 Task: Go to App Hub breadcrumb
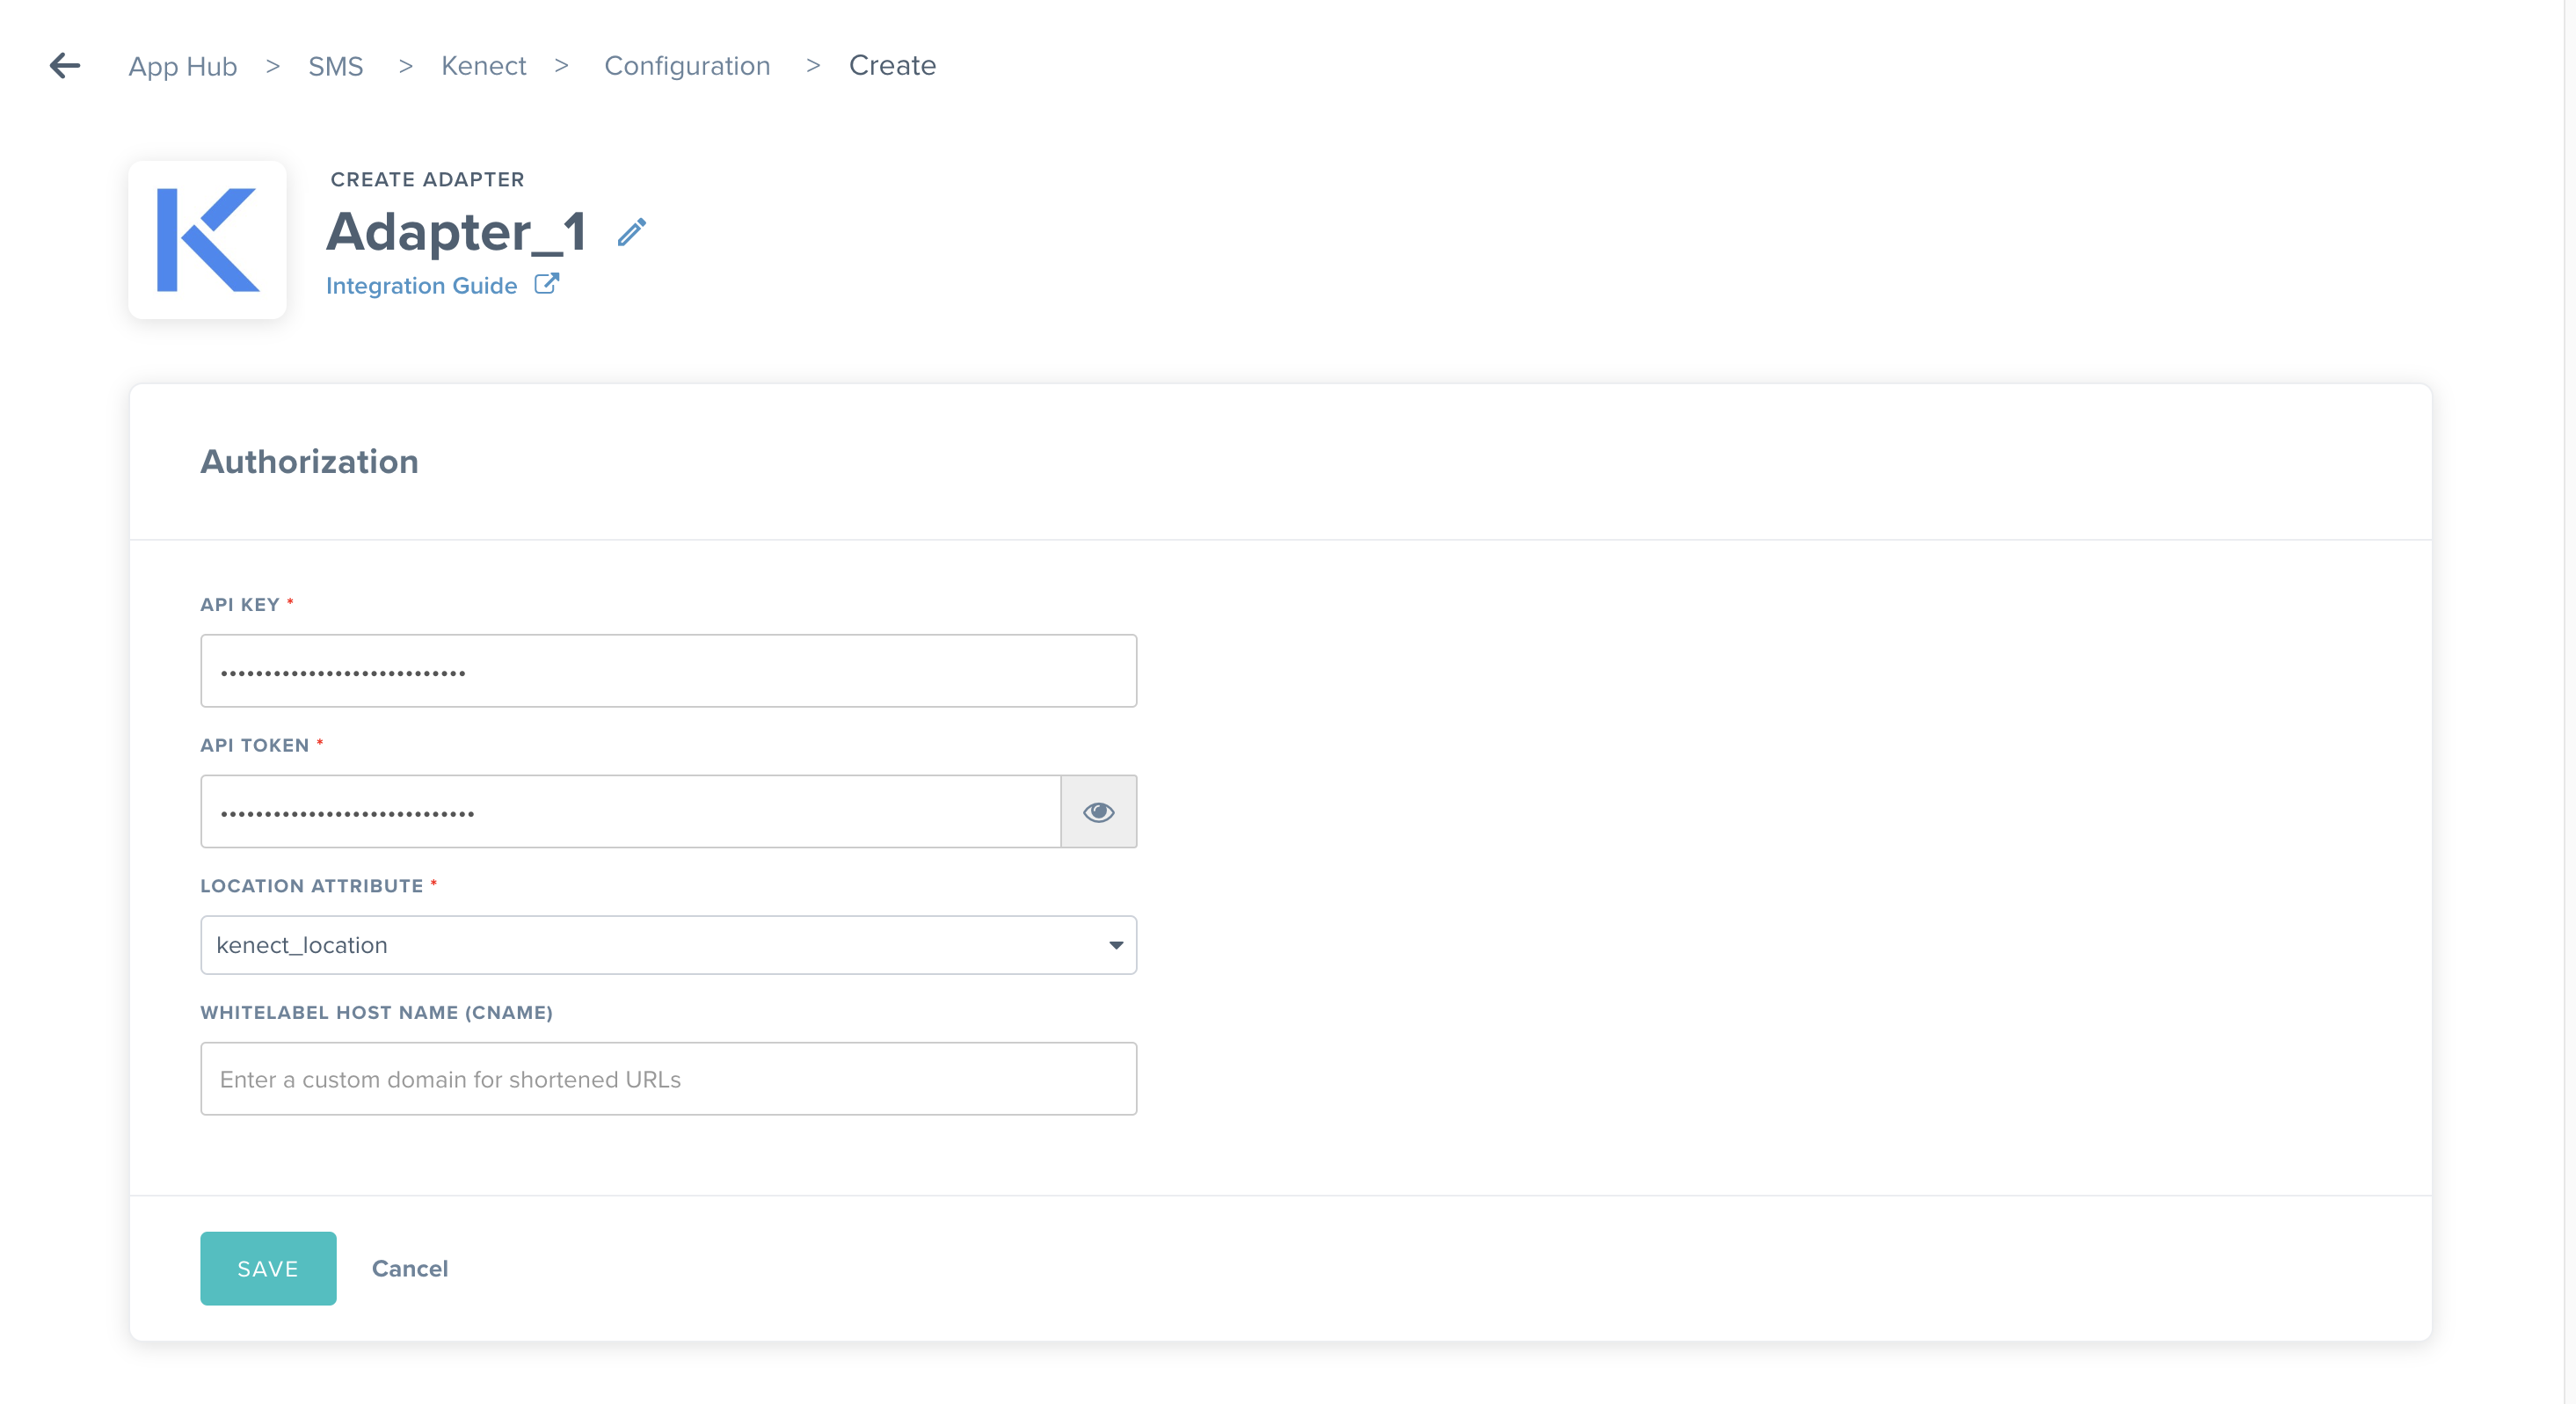[182, 66]
